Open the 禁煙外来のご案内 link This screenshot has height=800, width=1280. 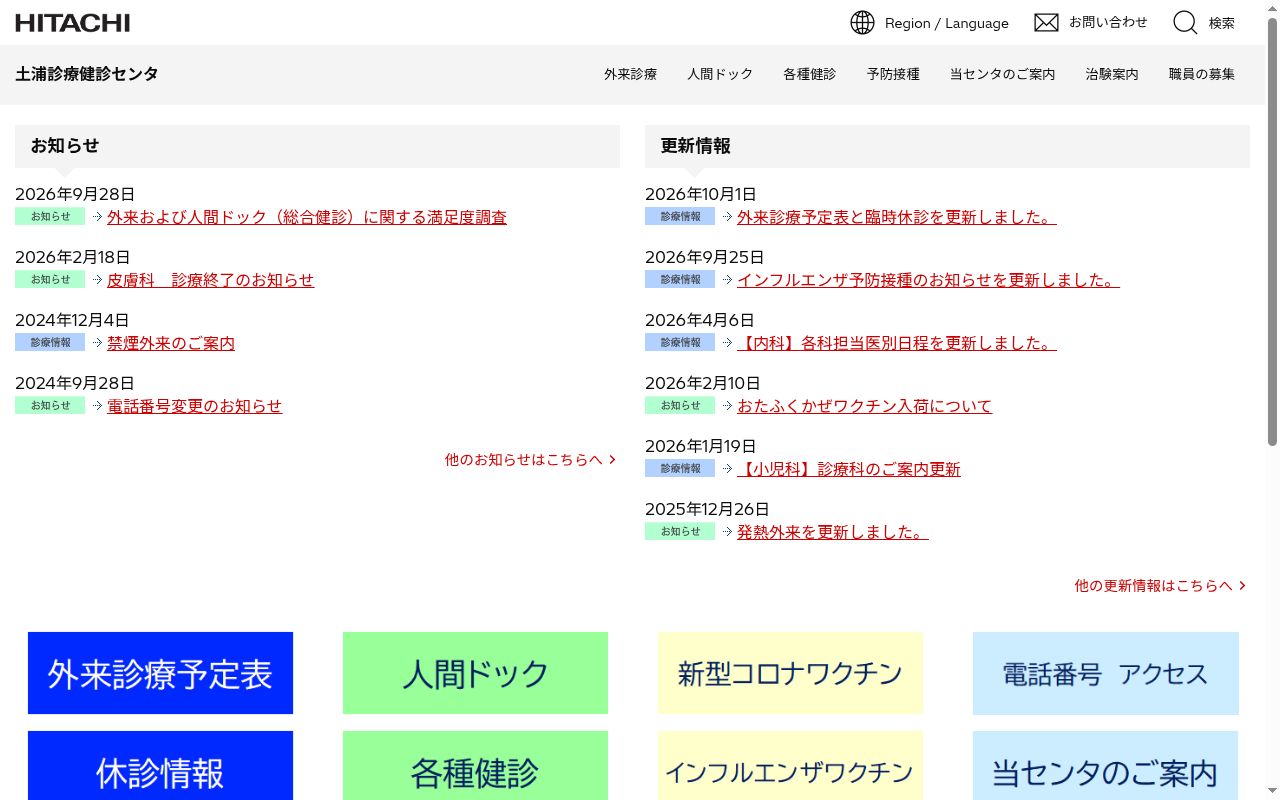(x=171, y=343)
